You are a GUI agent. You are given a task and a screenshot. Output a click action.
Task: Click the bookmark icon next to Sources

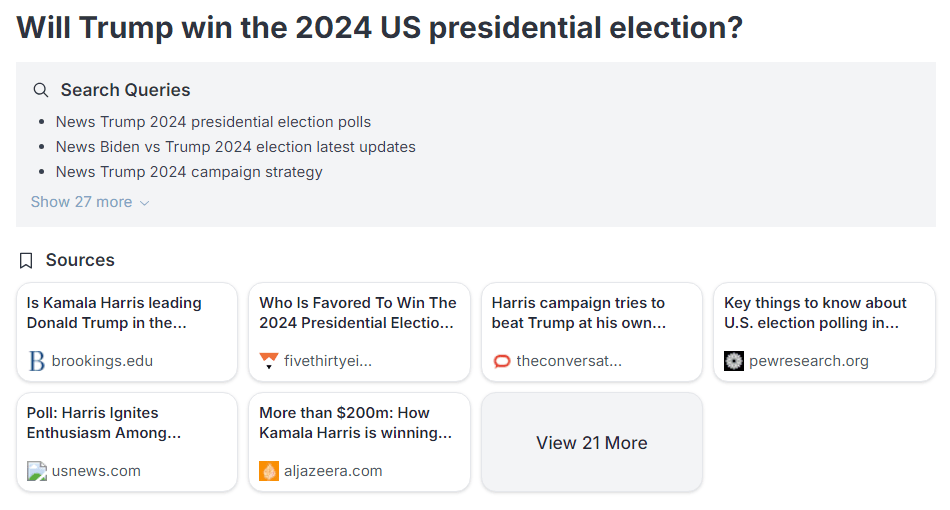click(27, 260)
